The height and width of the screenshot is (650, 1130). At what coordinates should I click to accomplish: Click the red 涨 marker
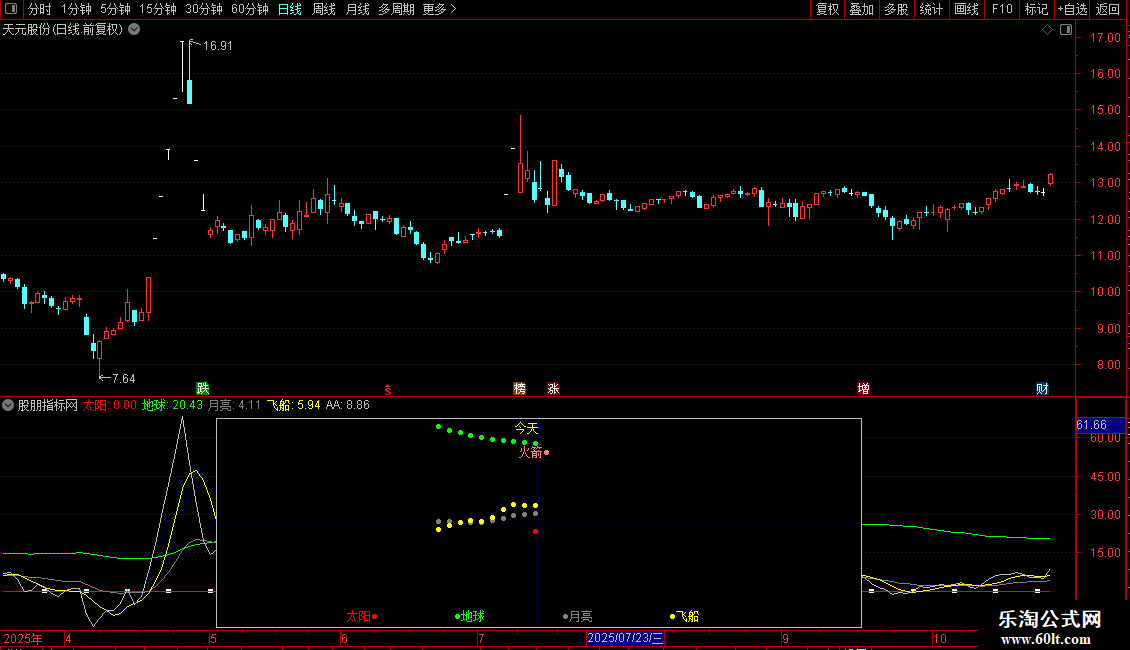click(x=553, y=388)
